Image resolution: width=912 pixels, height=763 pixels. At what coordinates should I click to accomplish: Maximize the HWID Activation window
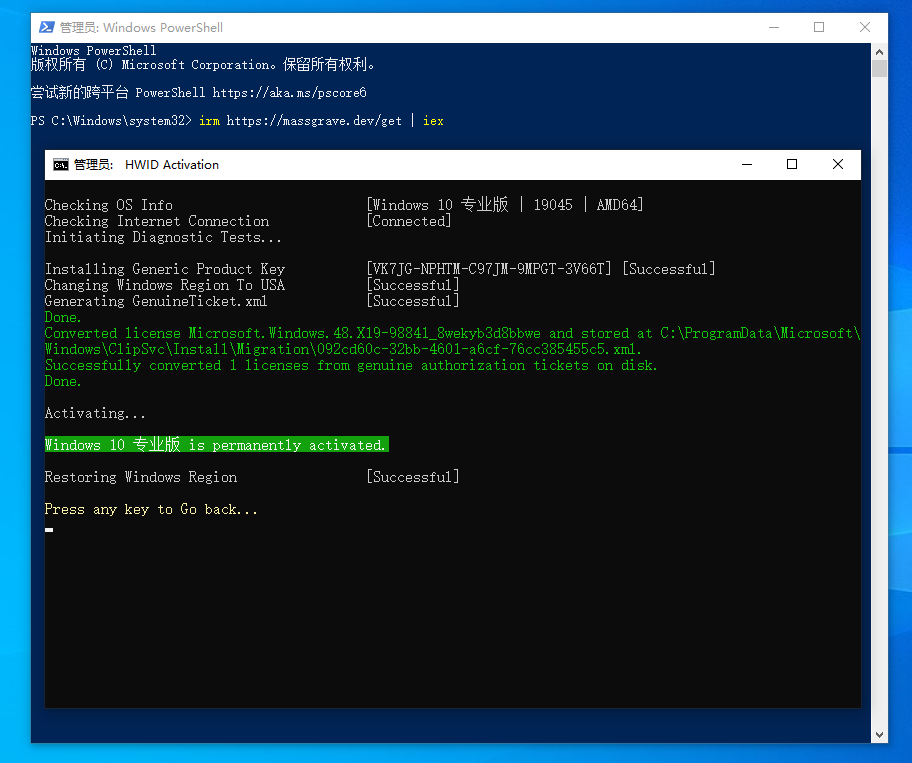(x=792, y=165)
